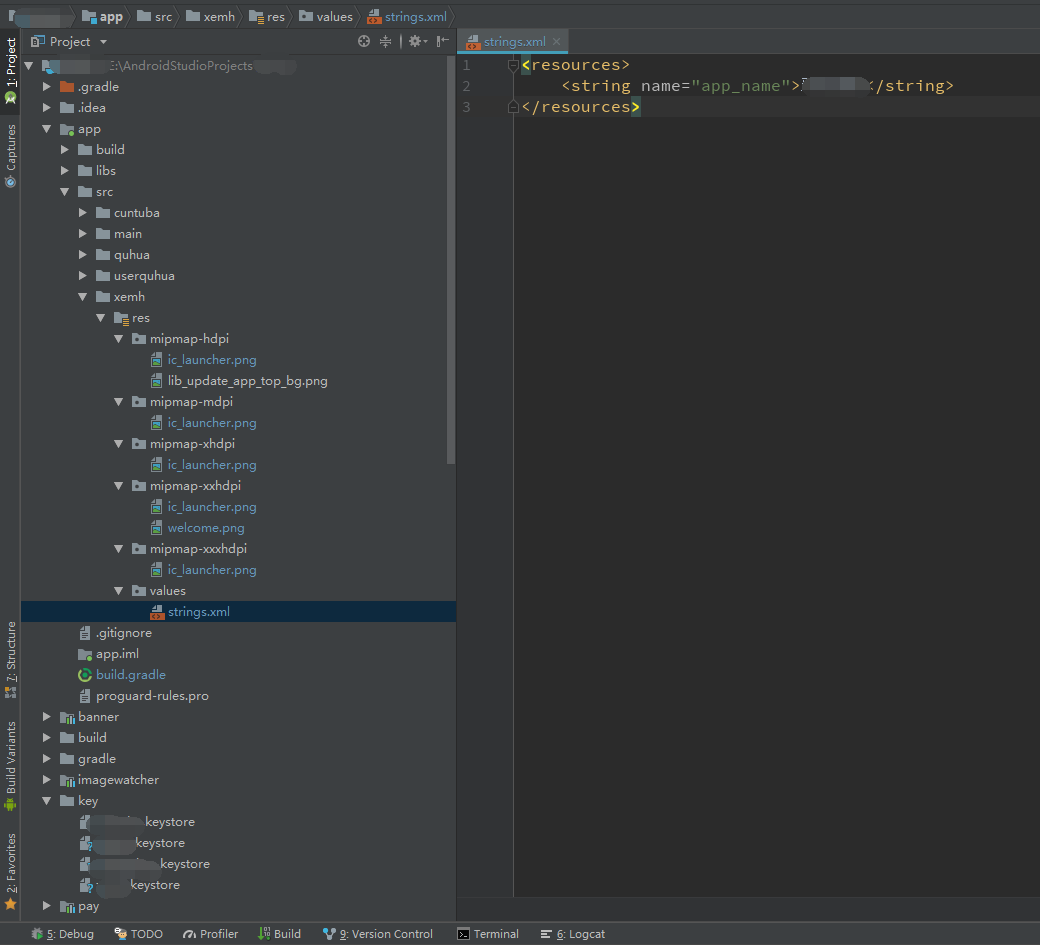Expand the userquhua folder
Image resolution: width=1040 pixels, height=945 pixels.
[82, 275]
